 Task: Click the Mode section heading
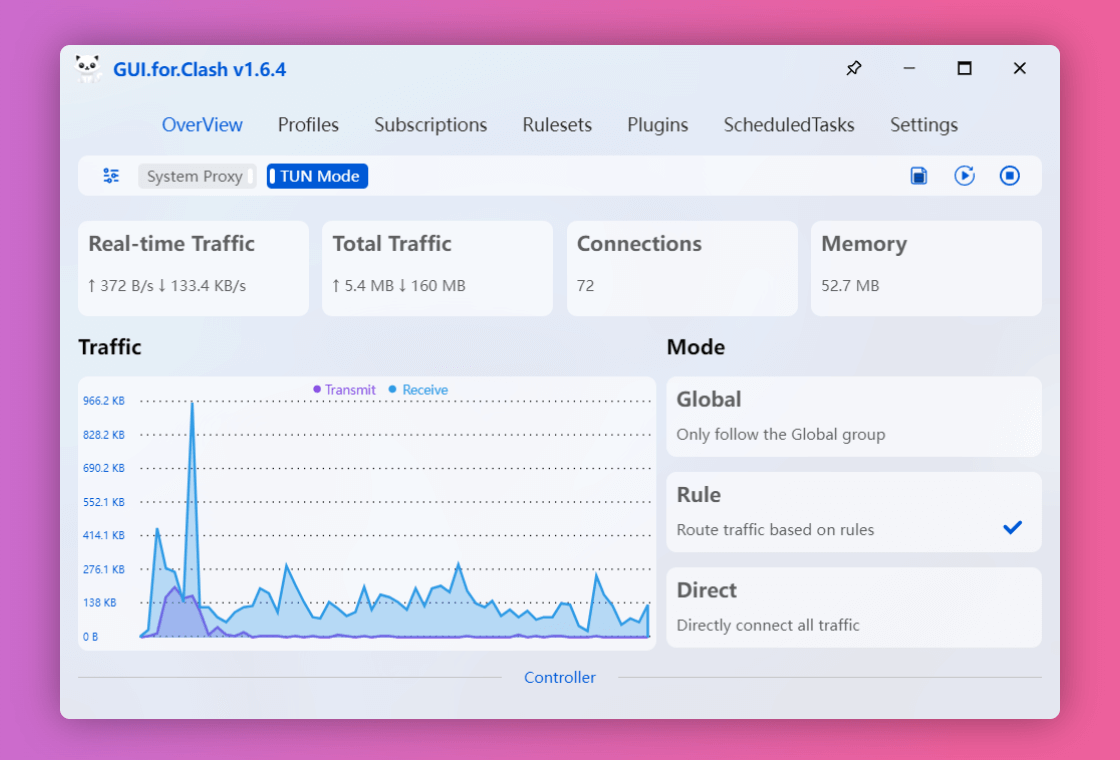pos(696,347)
